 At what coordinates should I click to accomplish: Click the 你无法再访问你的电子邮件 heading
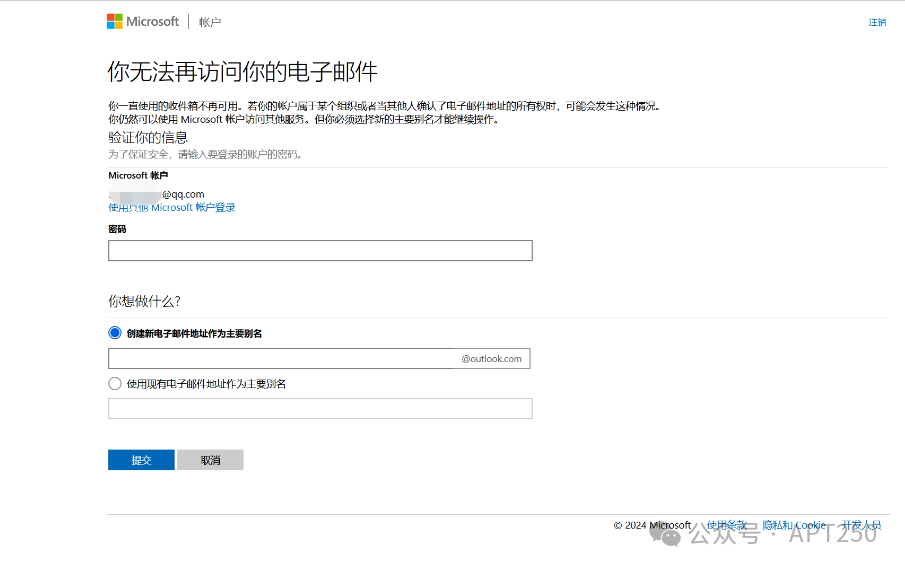coord(242,72)
